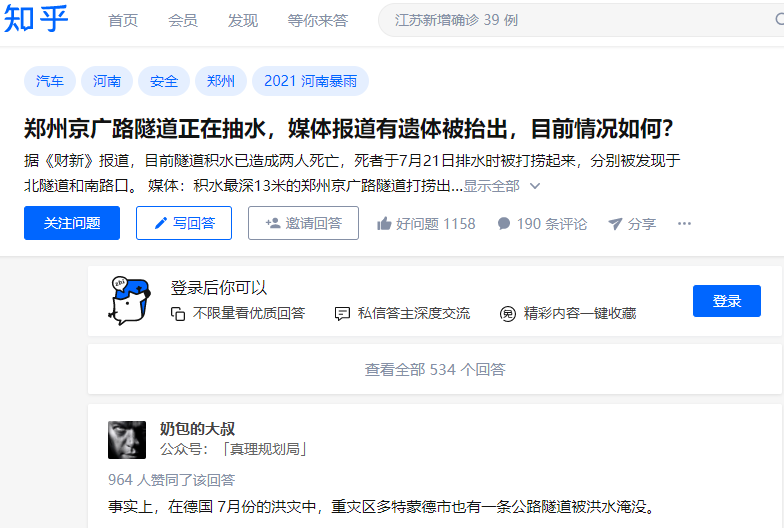784x528 pixels.
Task: Open 查看全部 534 个回答
Action: click(x=435, y=370)
